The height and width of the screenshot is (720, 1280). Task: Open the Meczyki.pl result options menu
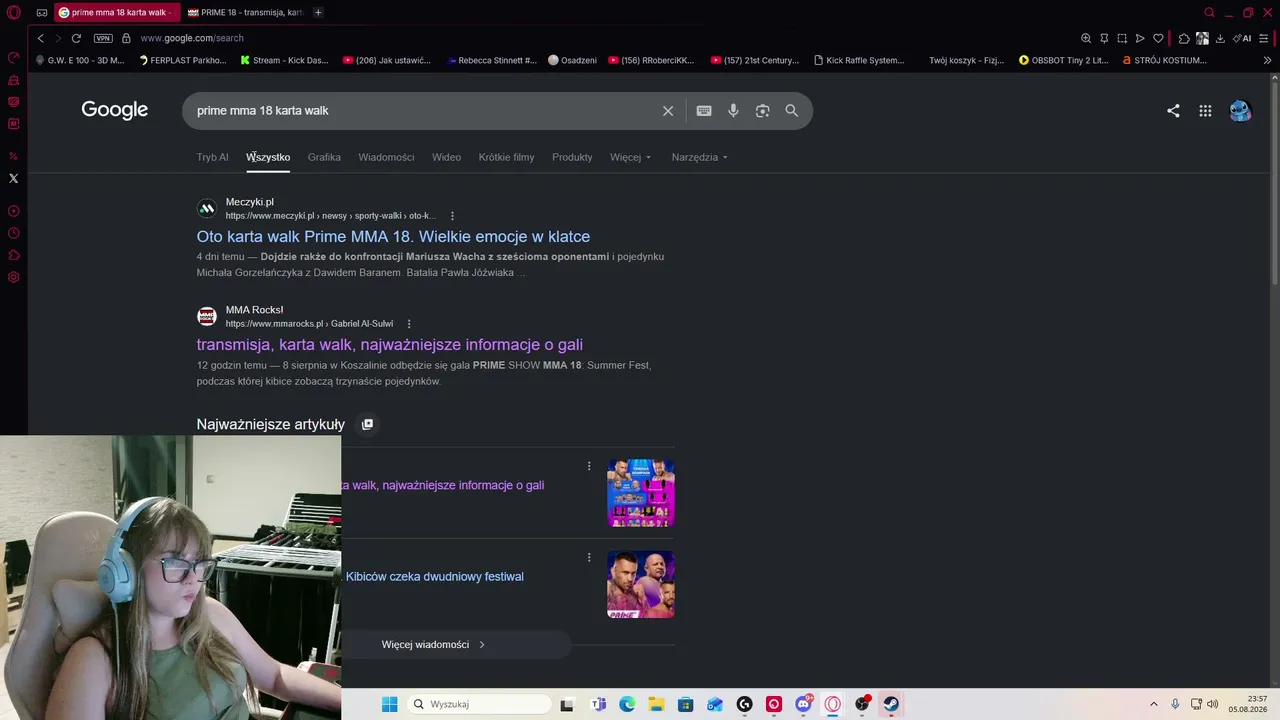coord(452,216)
